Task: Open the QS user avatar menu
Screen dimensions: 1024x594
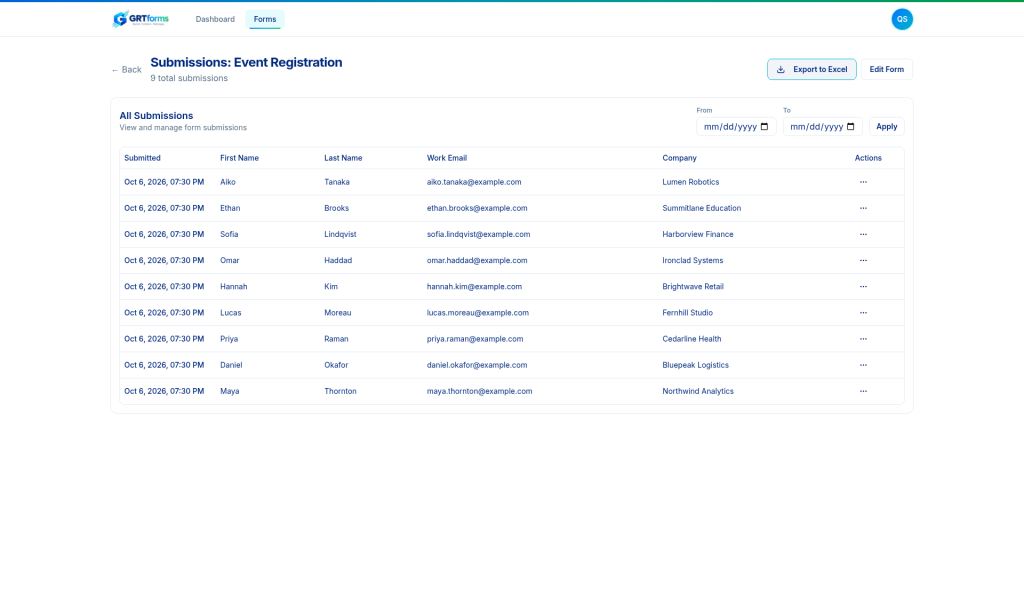Action: [902, 19]
